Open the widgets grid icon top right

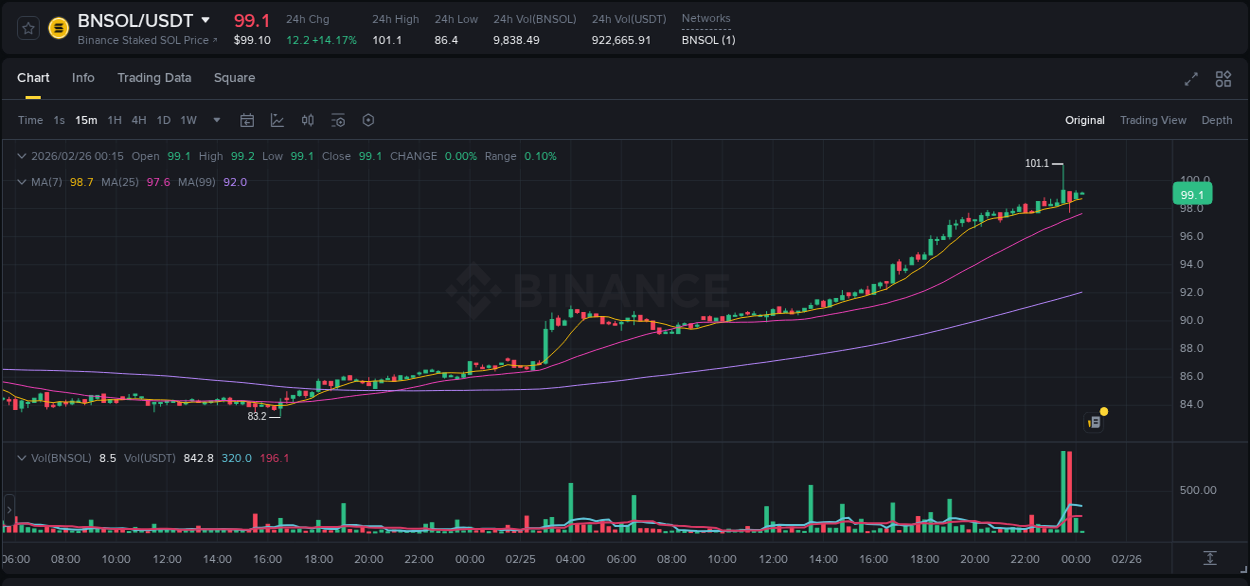point(1222,78)
